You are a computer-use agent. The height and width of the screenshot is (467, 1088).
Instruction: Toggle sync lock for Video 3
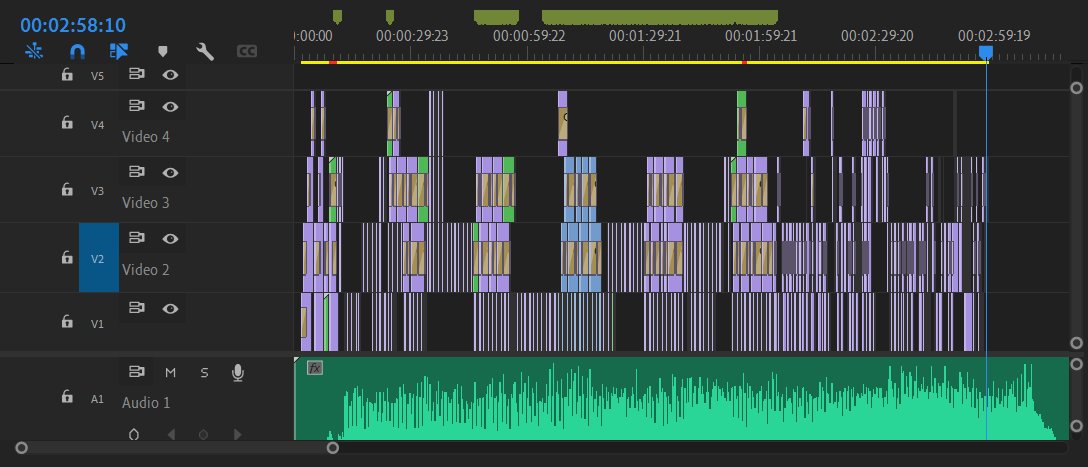pos(137,172)
